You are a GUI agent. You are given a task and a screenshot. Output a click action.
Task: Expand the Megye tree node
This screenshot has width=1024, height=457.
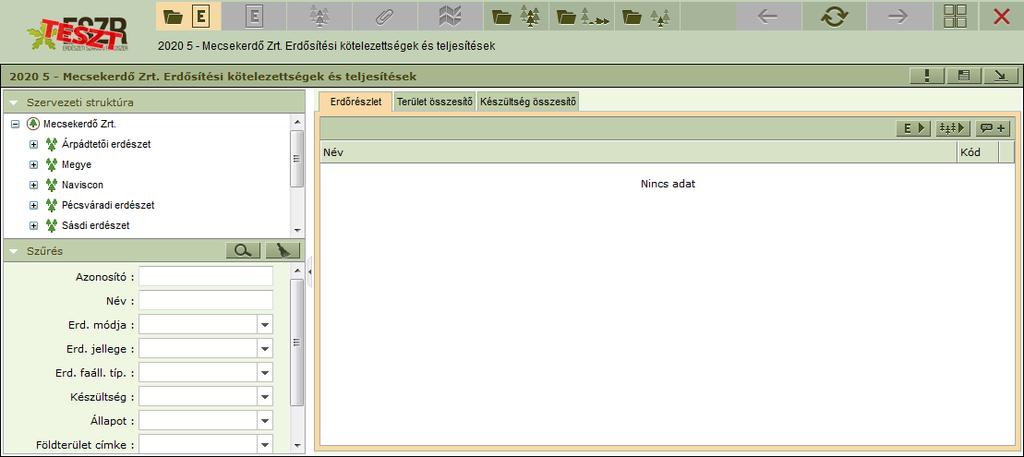point(34,165)
